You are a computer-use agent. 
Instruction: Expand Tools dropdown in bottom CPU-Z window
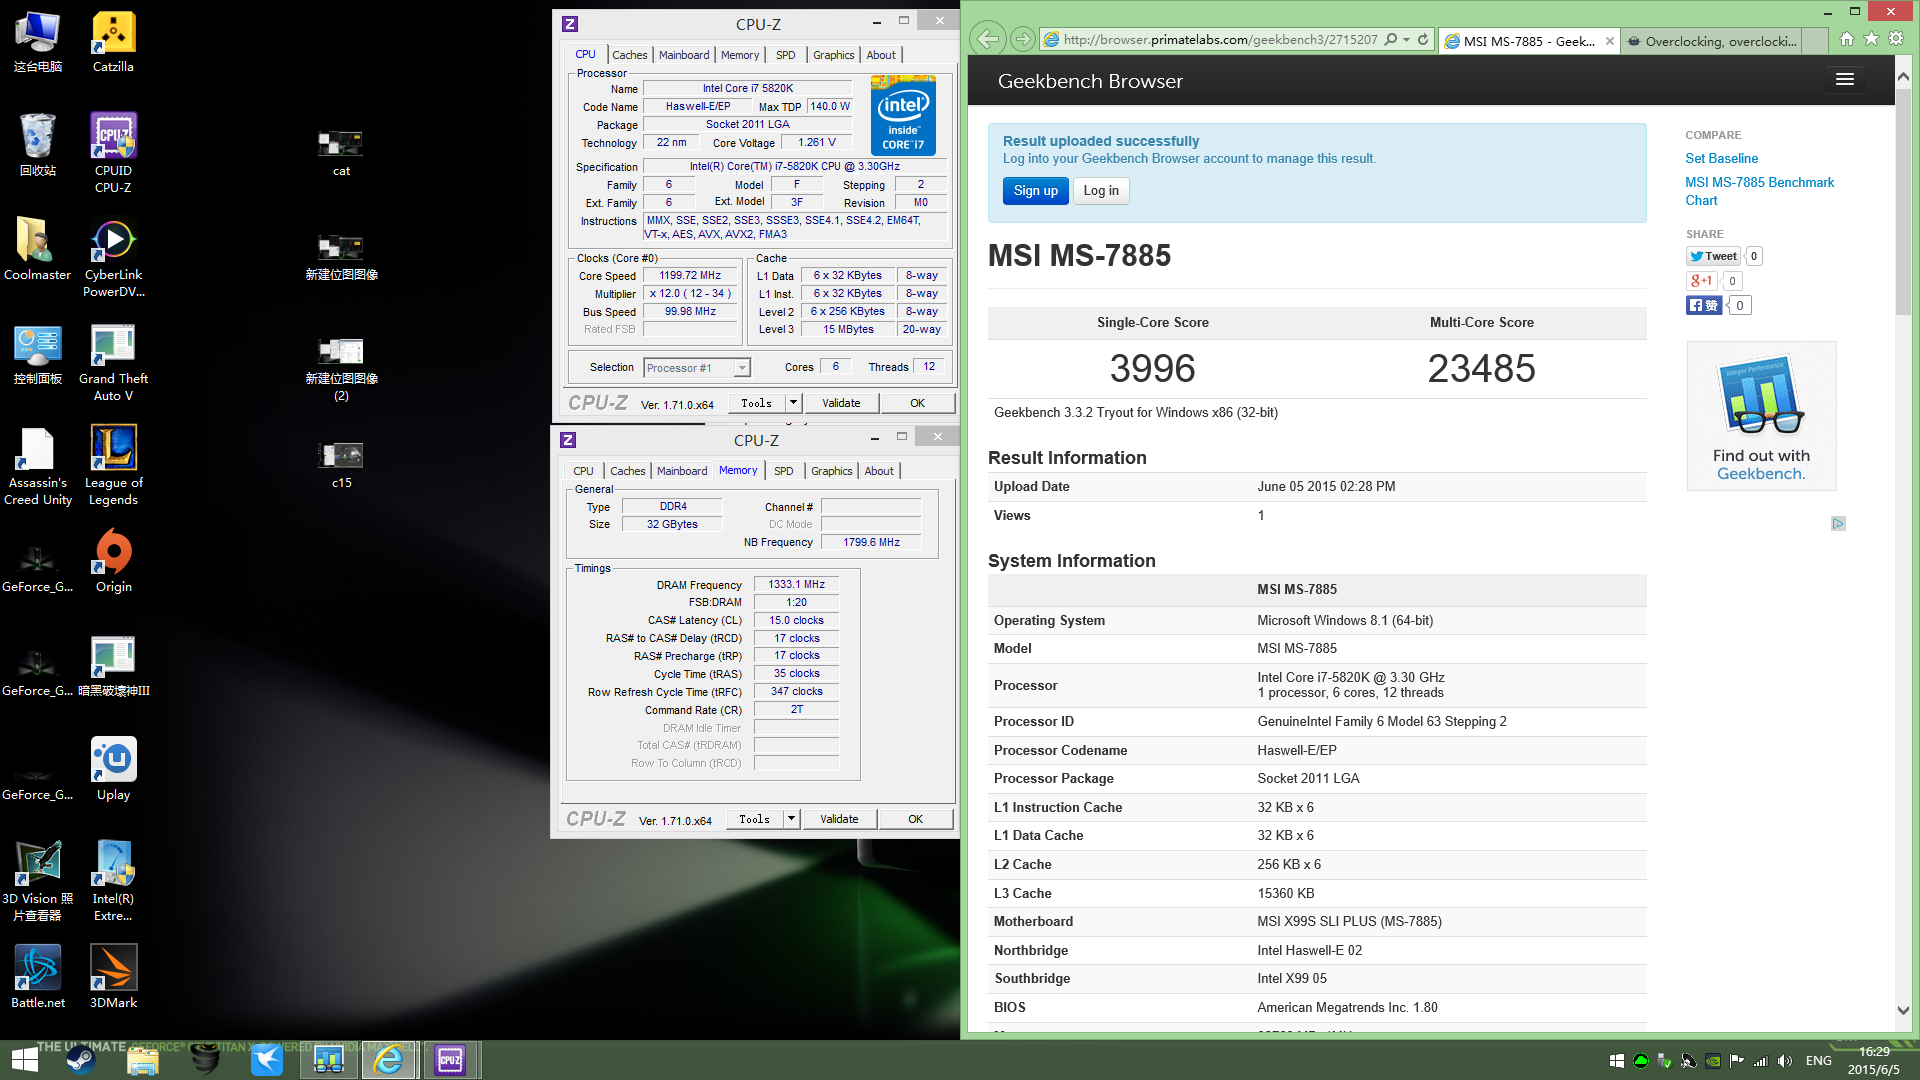[791, 819]
